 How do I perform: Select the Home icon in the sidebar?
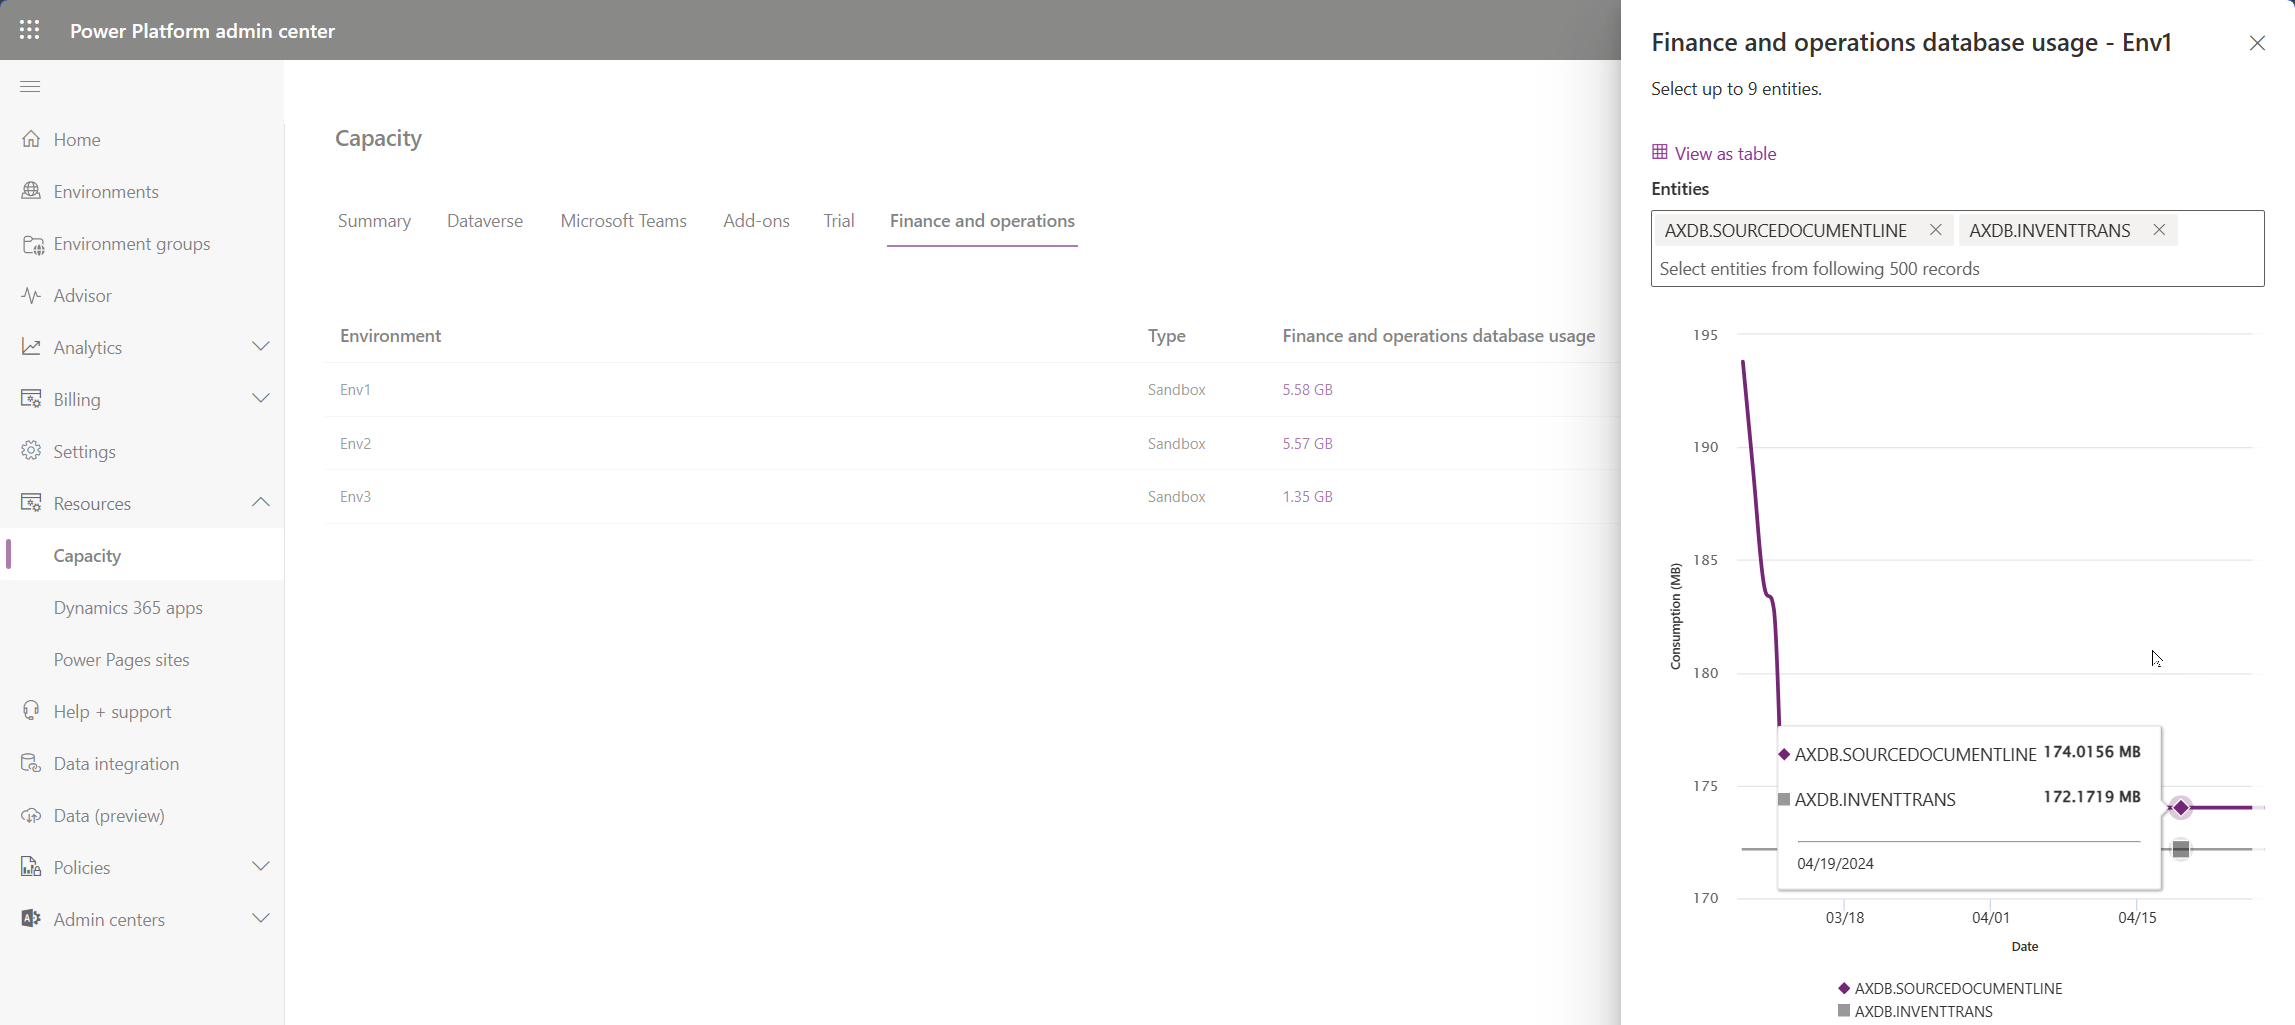77,139
